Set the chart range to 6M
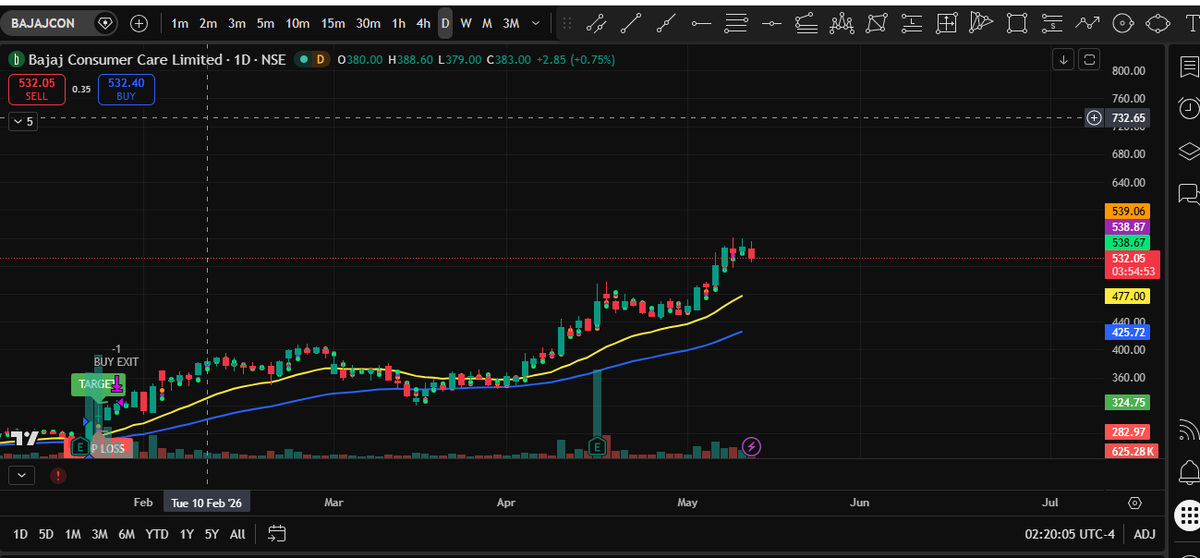The image size is (1200, 558). [x=126, y=534]
